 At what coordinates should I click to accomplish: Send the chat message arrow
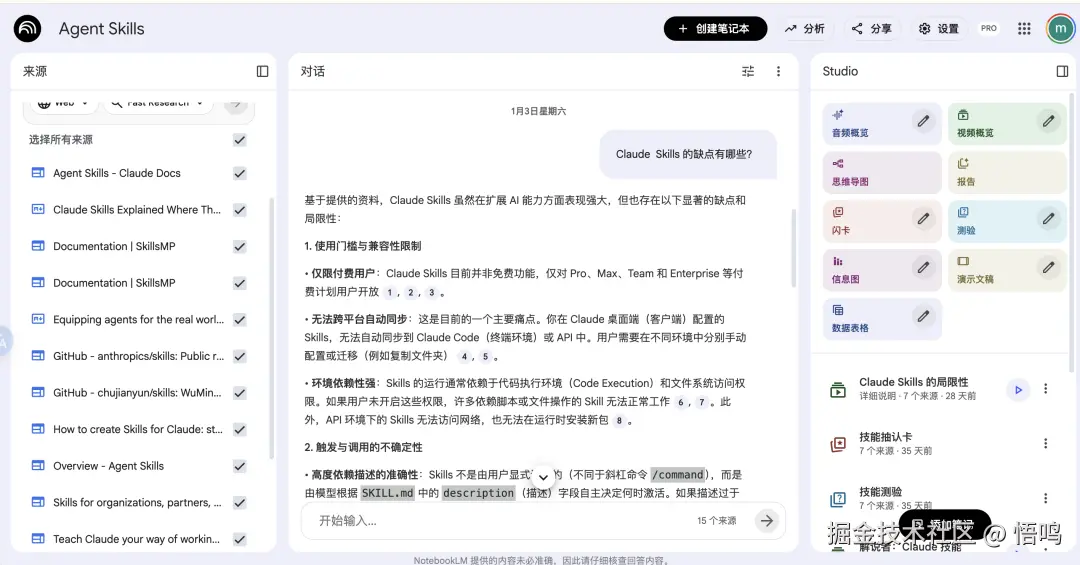click(x=767, y=521)
